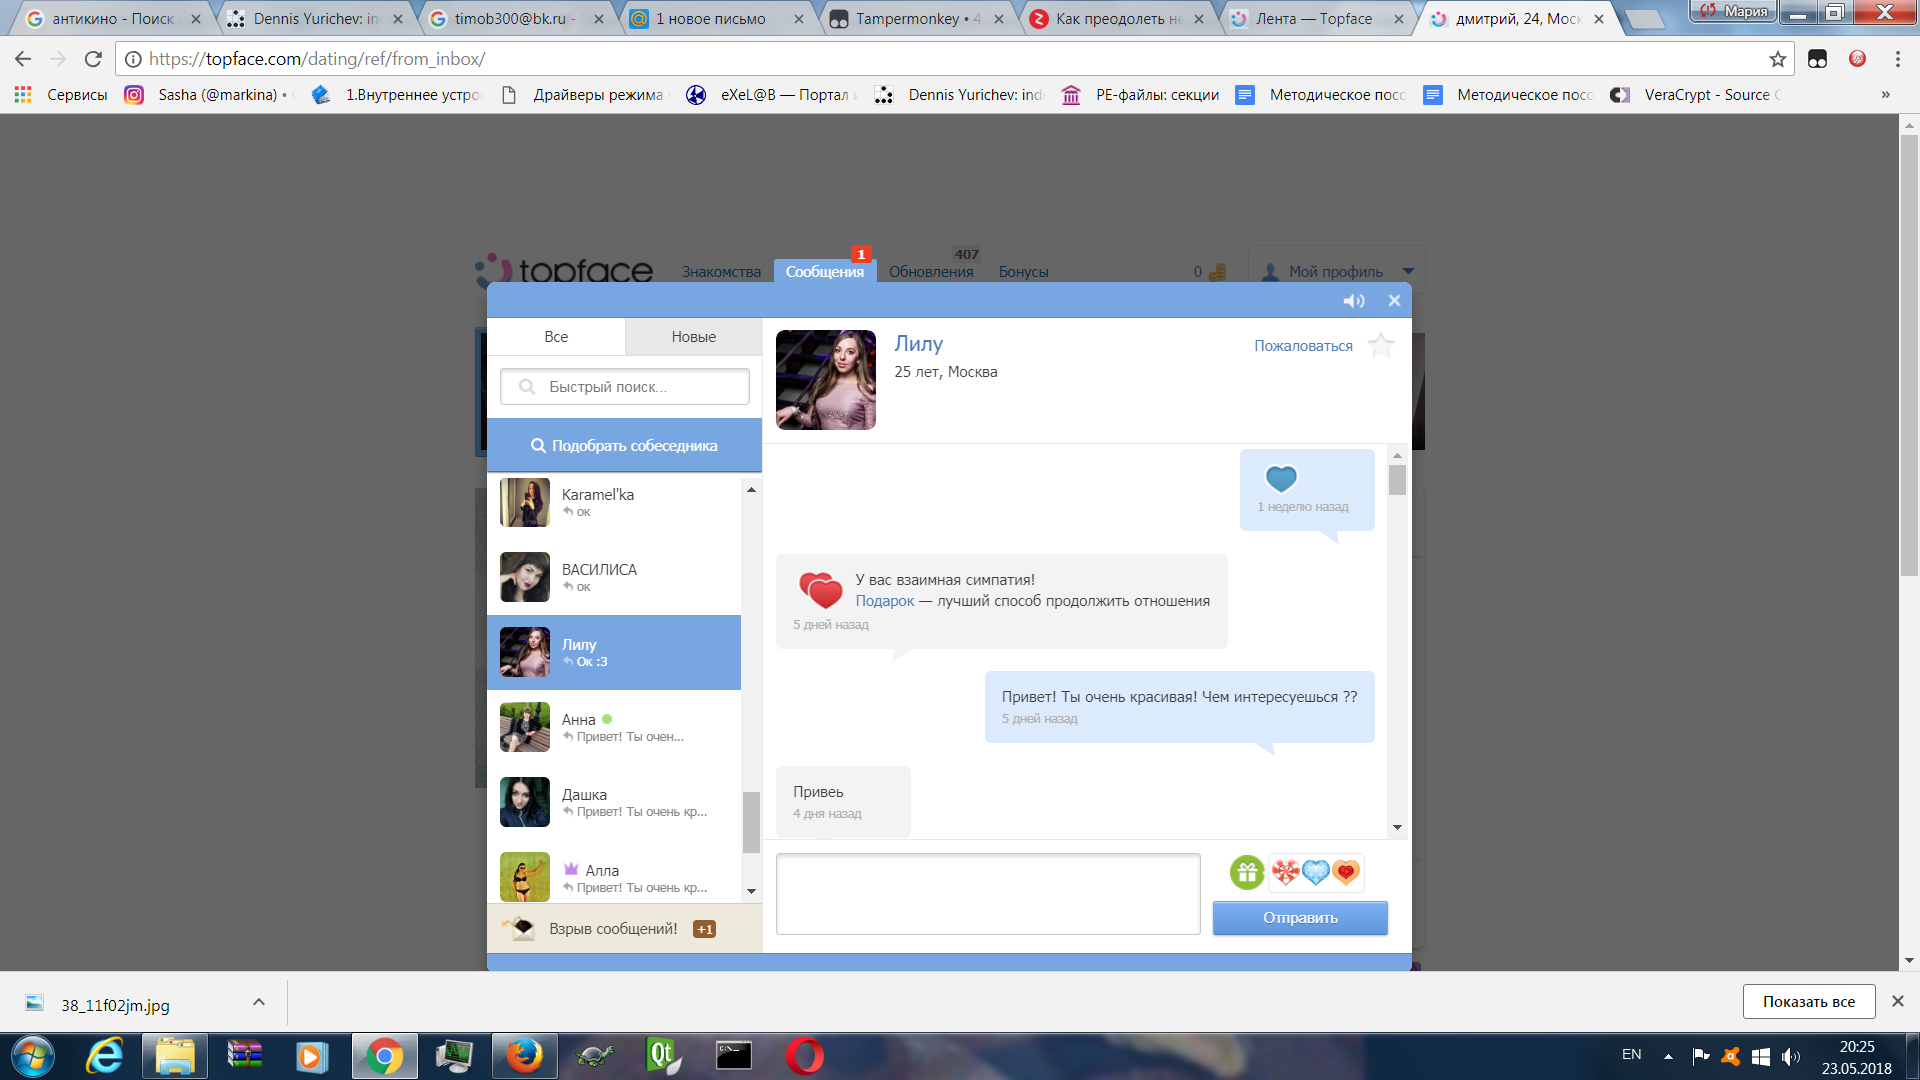Viewport: 1920px width, 1080px height.
Task: Click the Быстрый поиск input field
Action: click(x=625, y=387)
